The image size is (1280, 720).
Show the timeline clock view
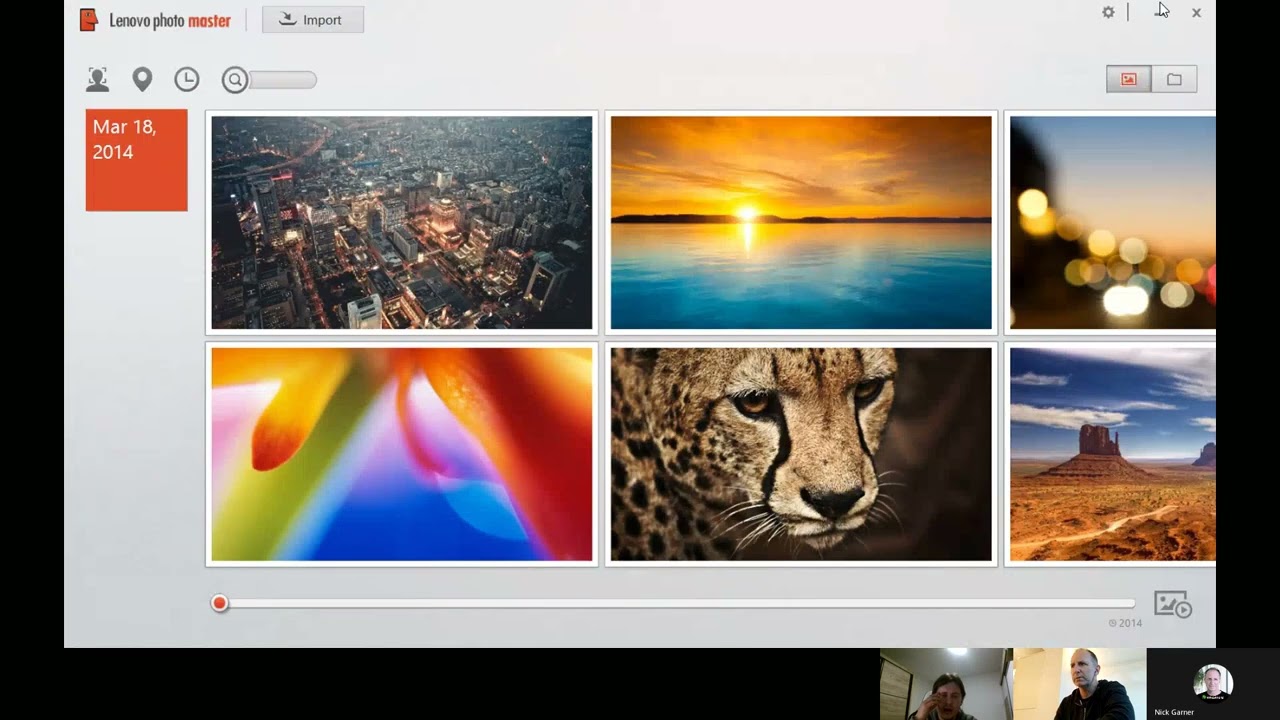tap(187, 80)
